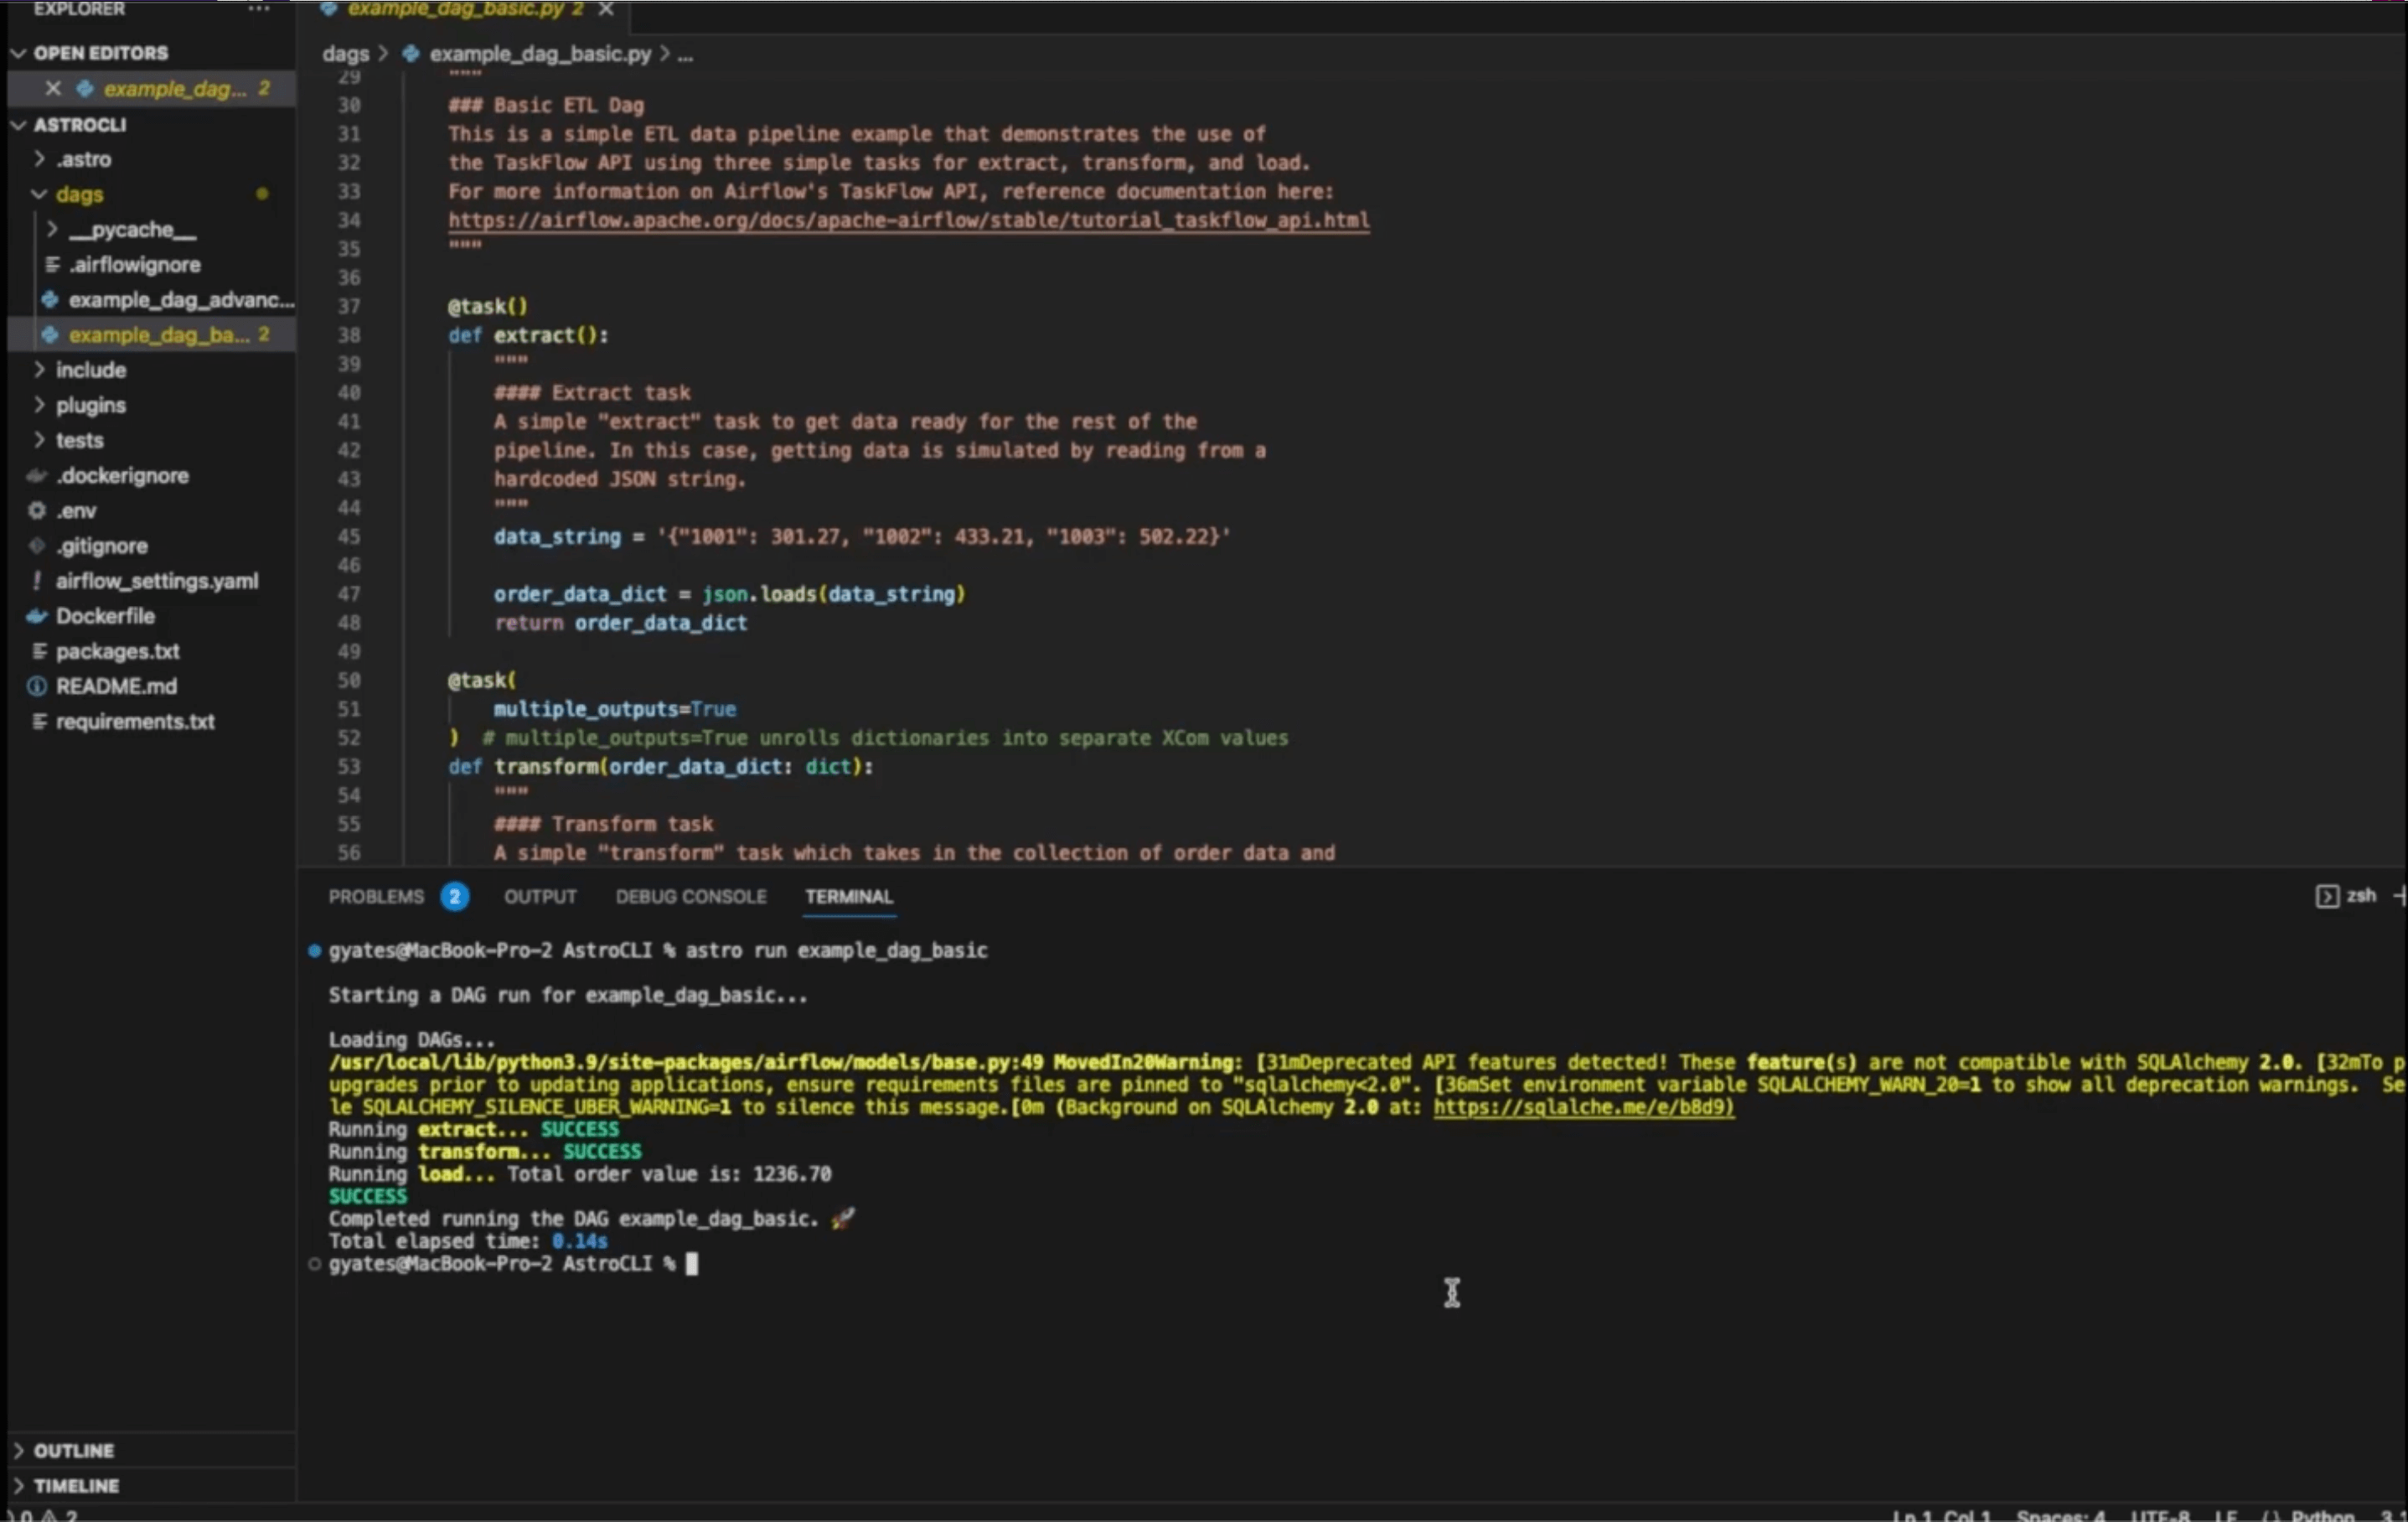The height and width of the screenshot is (1522, 2408).
Task: Close the example_dag_basic.py editor tab
Action: [x=605, y=9]
